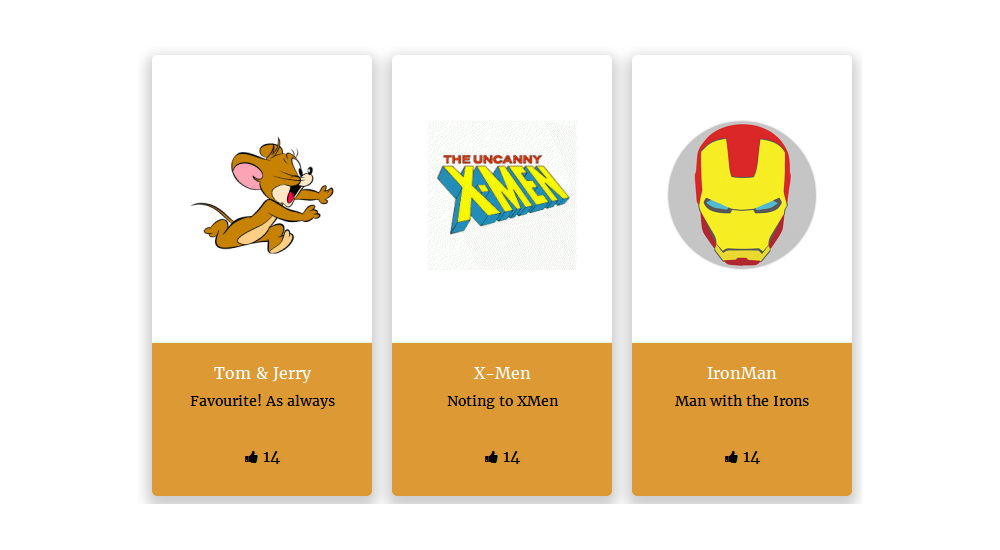Click the X-Men card title
Viewport: 1000px width, 550px height.
[x=502, y=373]
